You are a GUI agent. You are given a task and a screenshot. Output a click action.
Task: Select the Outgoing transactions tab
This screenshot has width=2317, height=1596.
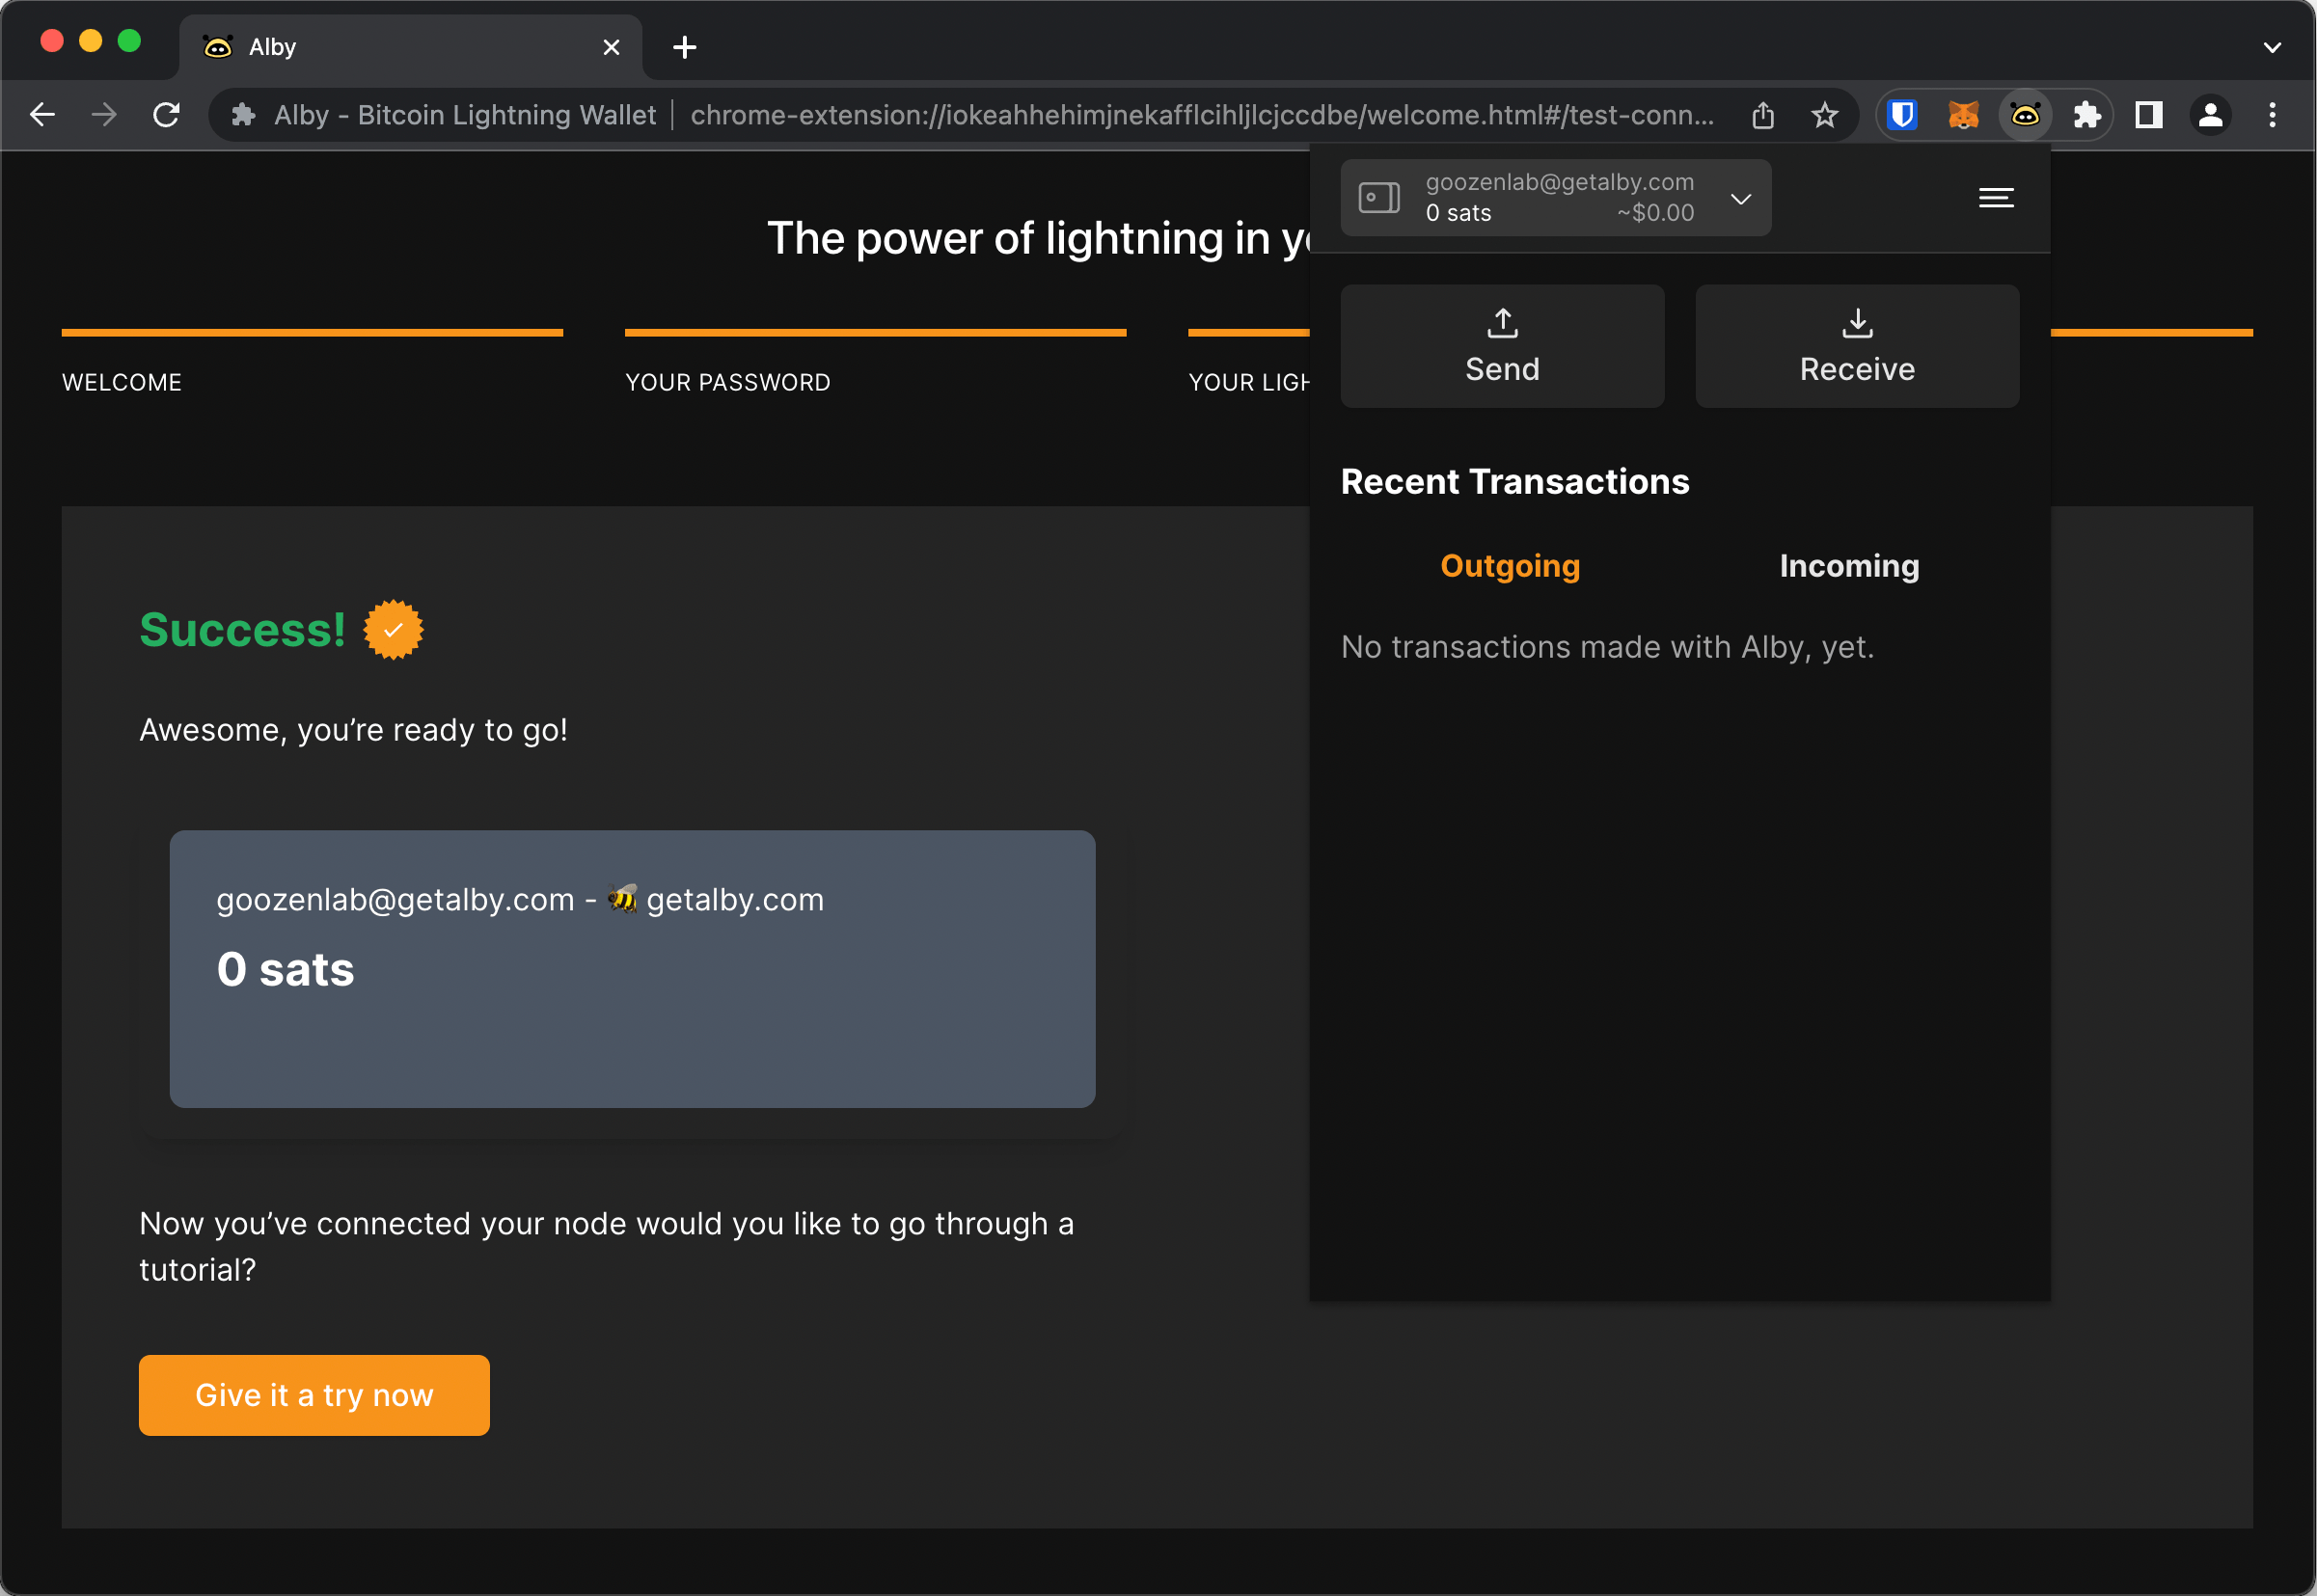(x=1511, y=565)
